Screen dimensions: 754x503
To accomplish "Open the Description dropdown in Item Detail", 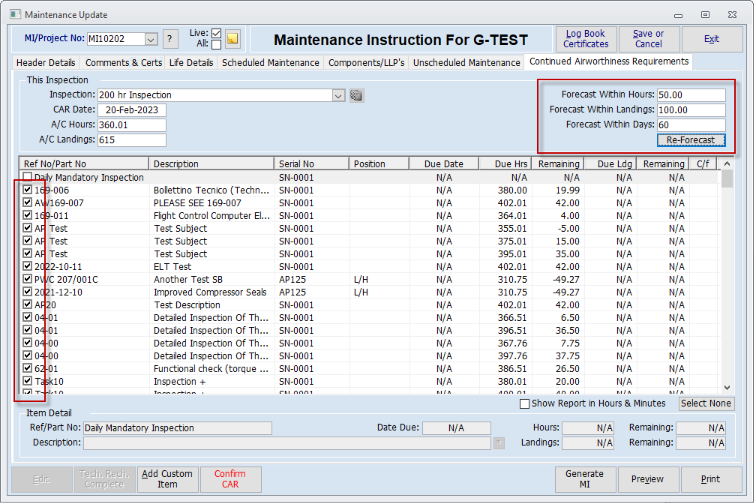I will click(498, 442).
